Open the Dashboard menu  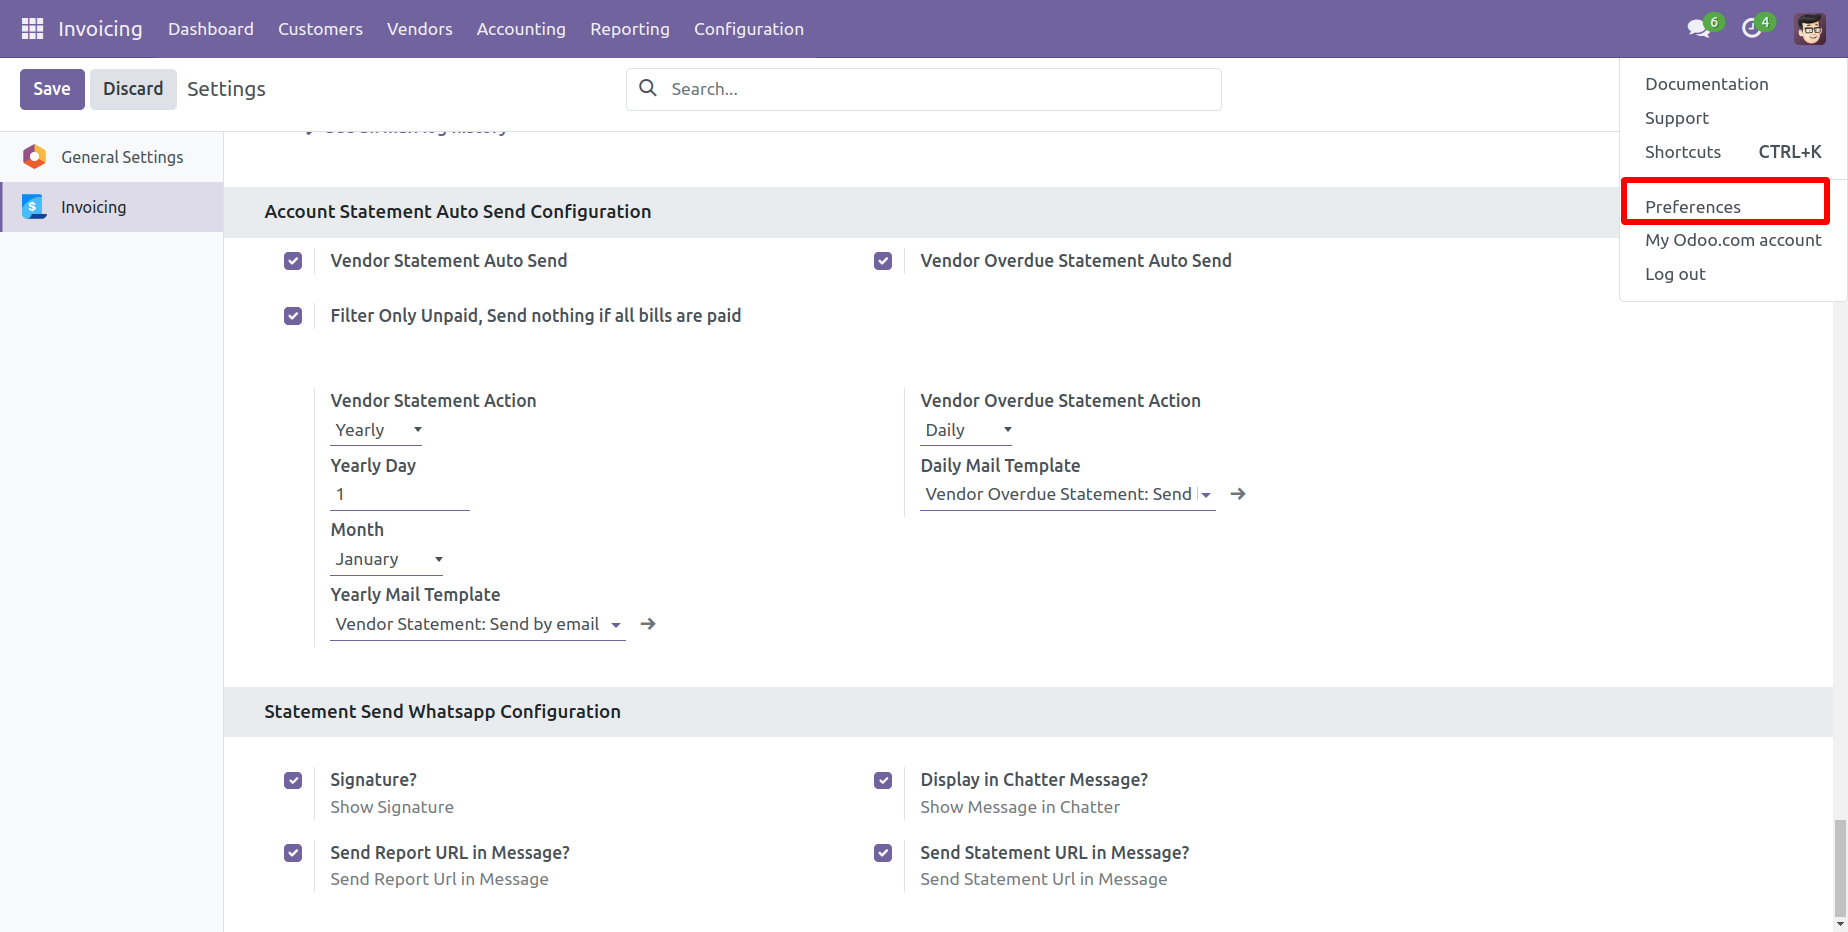[211, 29]
